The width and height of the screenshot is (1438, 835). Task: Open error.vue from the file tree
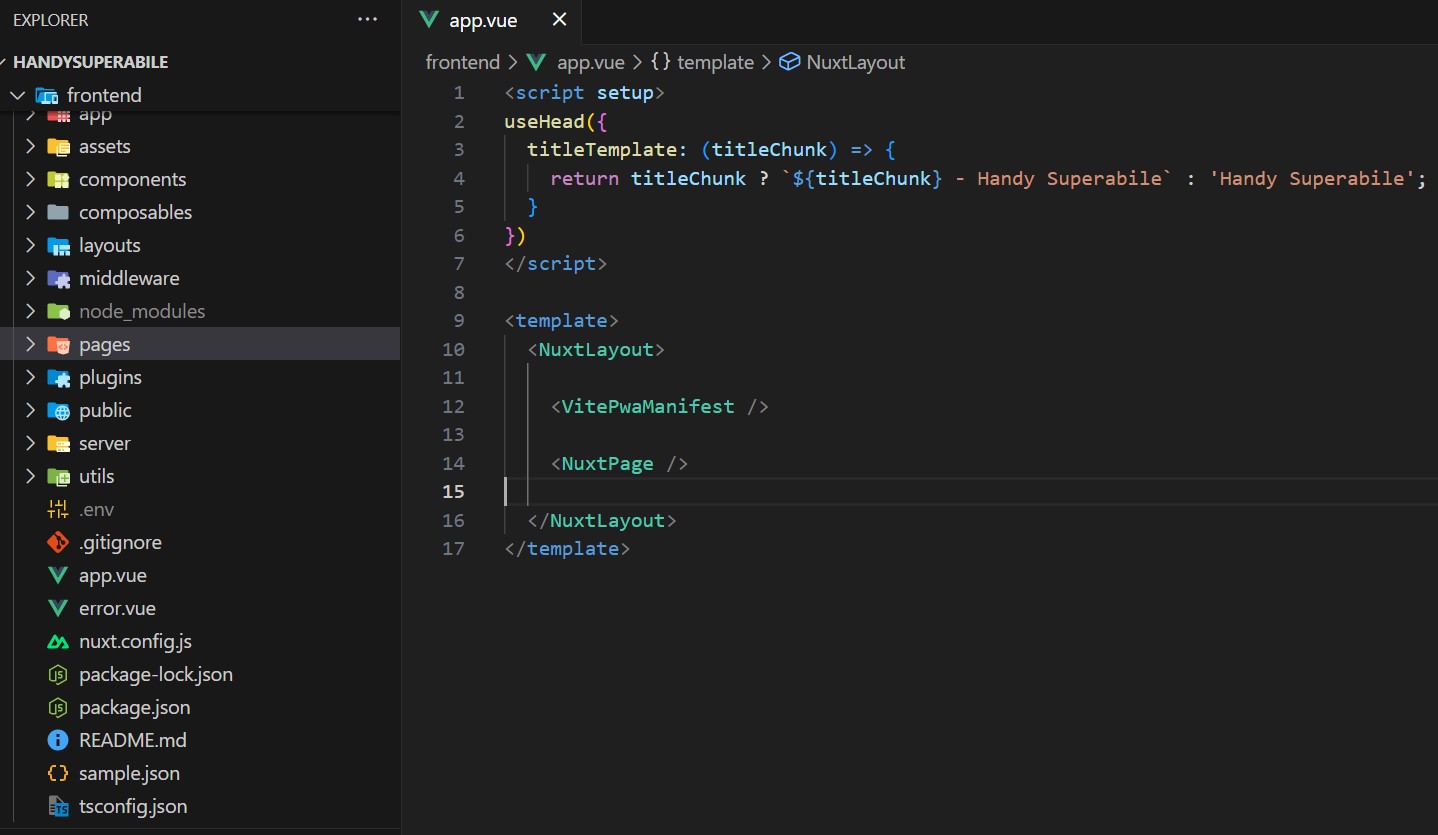tap(117, 609)
